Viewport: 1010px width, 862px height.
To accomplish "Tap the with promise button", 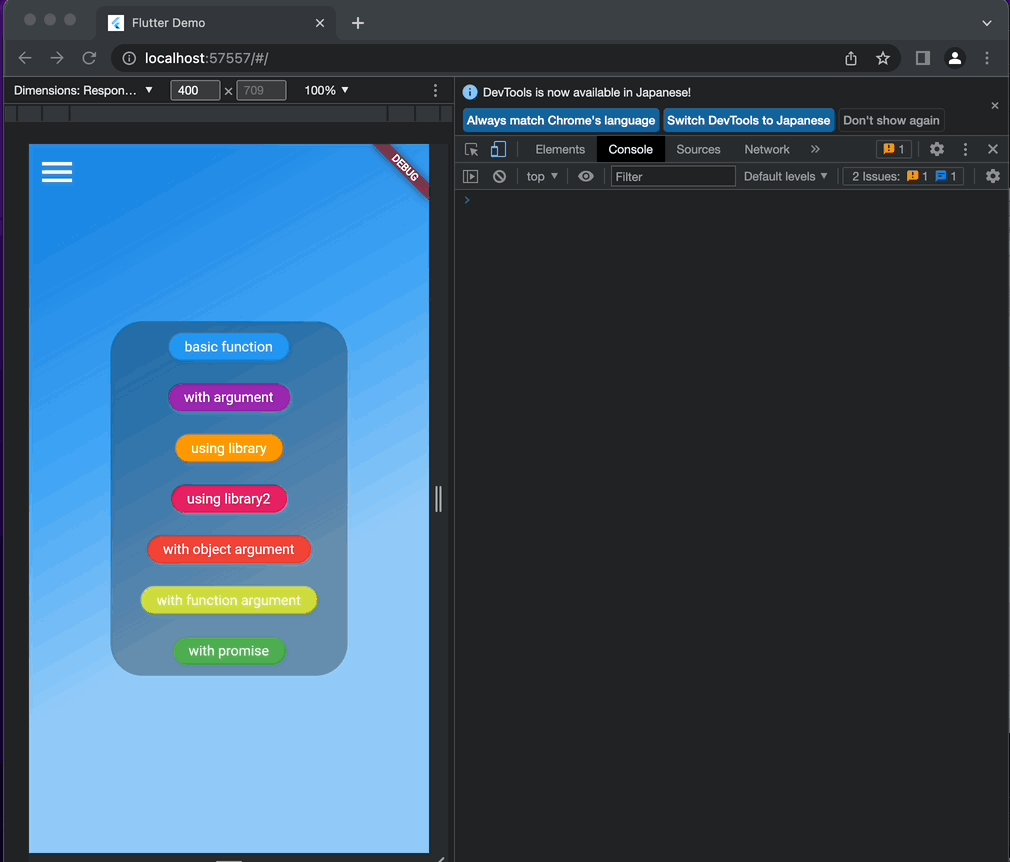I will click(229, 651).
